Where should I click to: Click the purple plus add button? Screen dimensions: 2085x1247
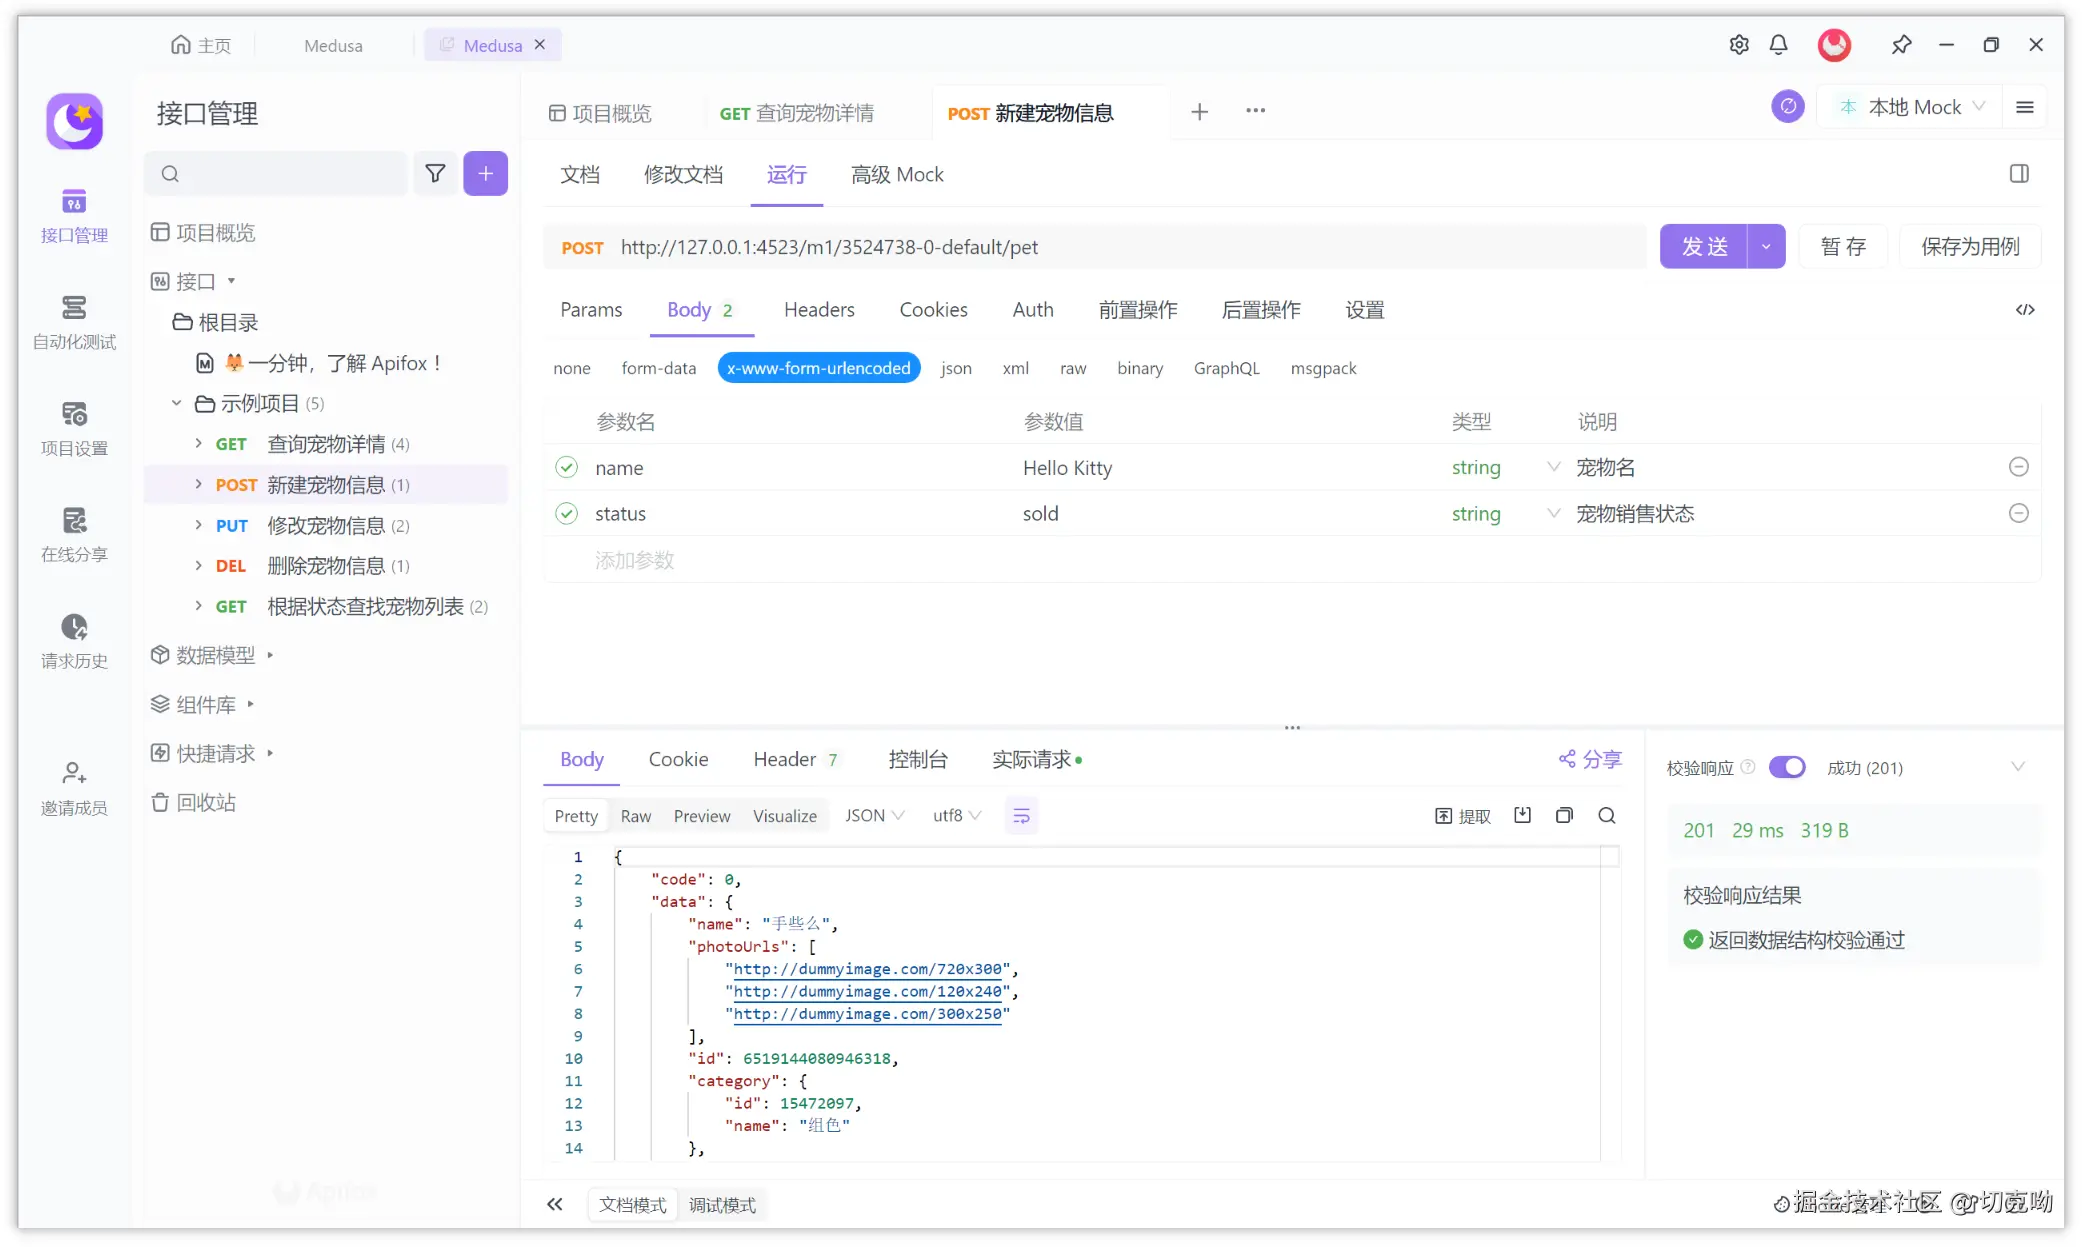point(485,174)
